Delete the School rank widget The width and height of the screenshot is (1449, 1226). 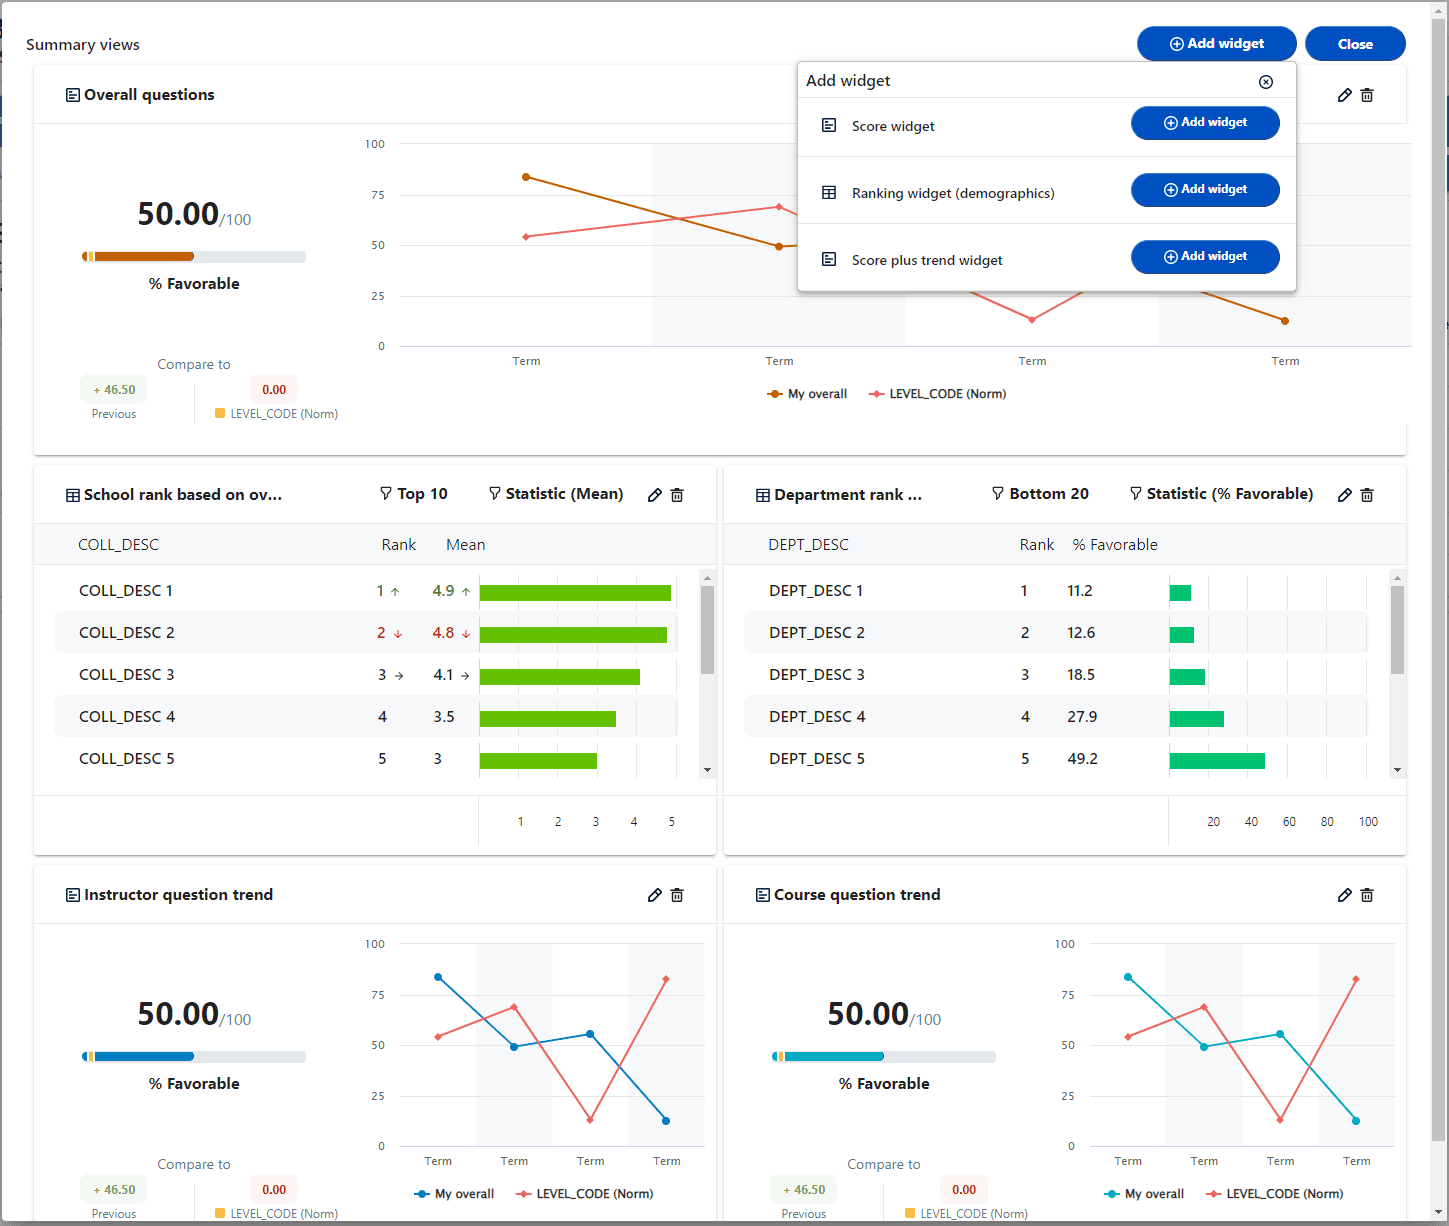pos(677,495)
